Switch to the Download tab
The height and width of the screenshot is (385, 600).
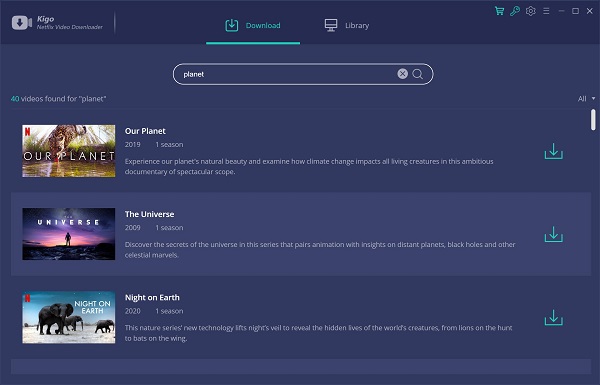pos(253,25)
